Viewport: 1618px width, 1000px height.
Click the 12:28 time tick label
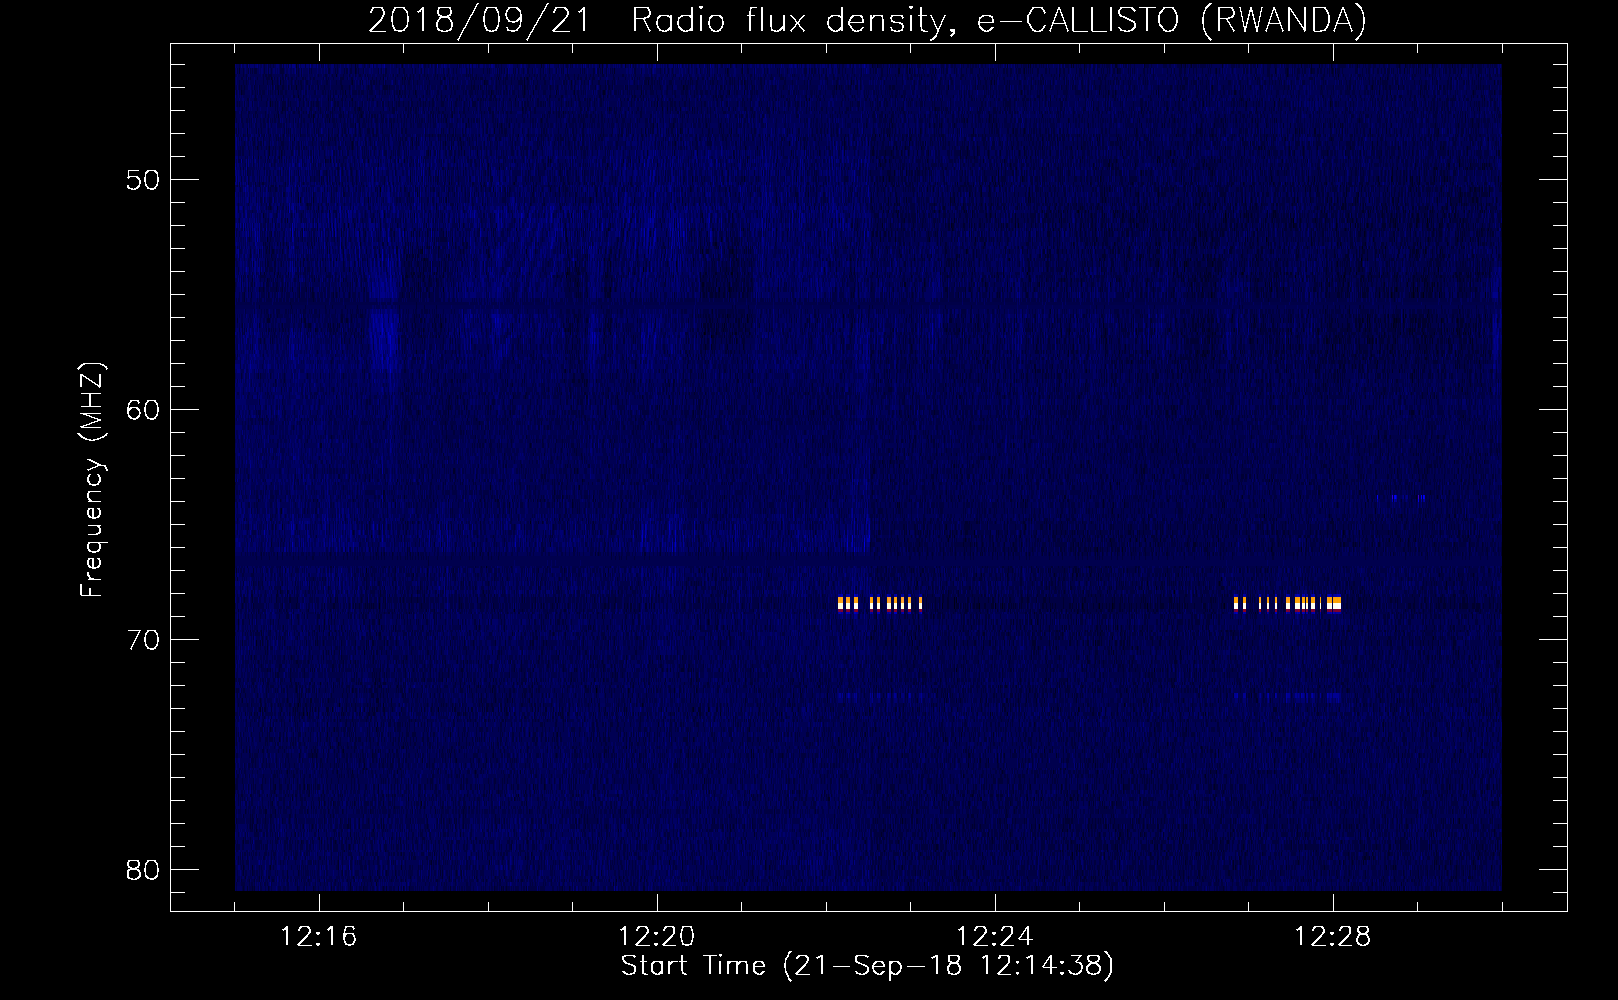coord(1333,937)
